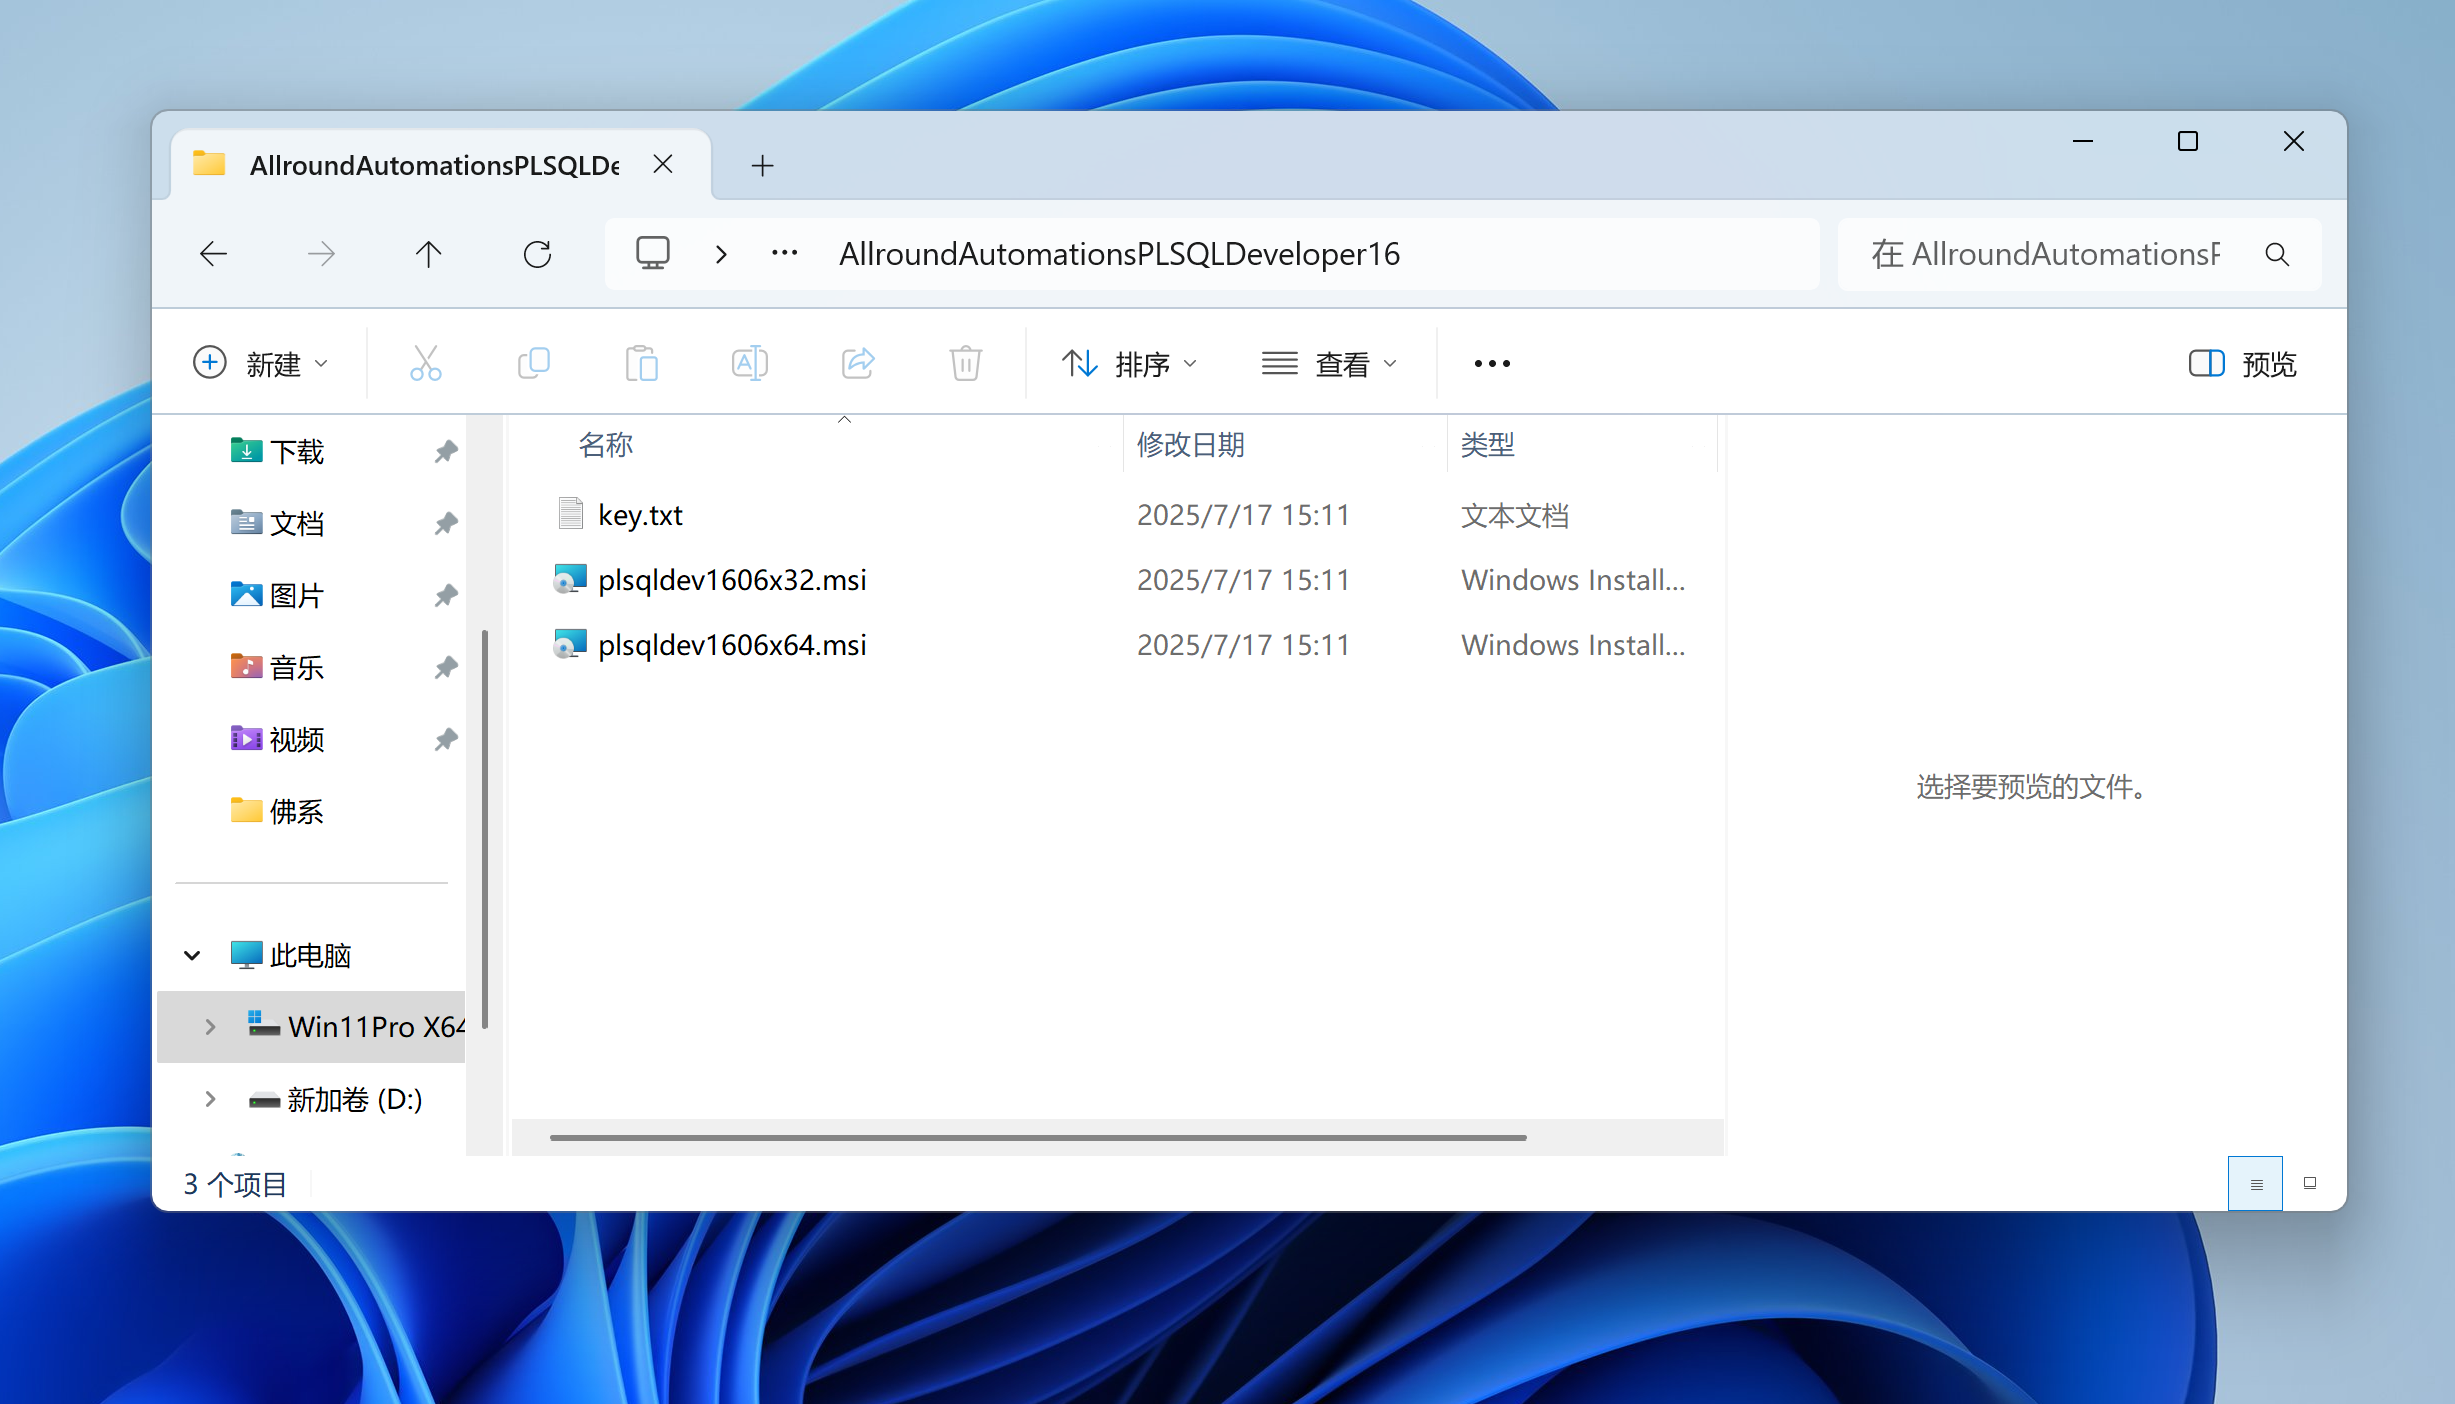Collapse the 此电脑 tree node

pyautogui.click(x=193, y=955)
